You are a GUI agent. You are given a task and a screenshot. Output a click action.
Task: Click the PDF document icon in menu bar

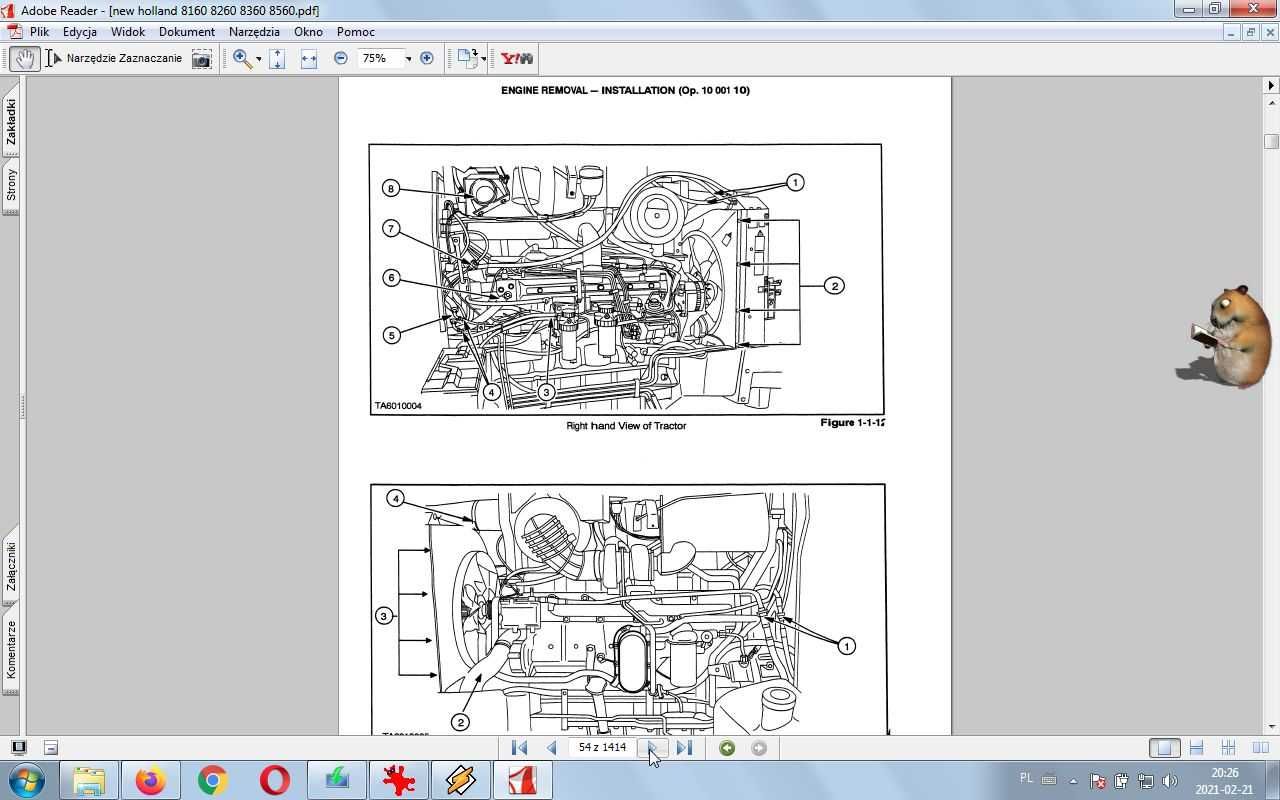tap(14, 32)
